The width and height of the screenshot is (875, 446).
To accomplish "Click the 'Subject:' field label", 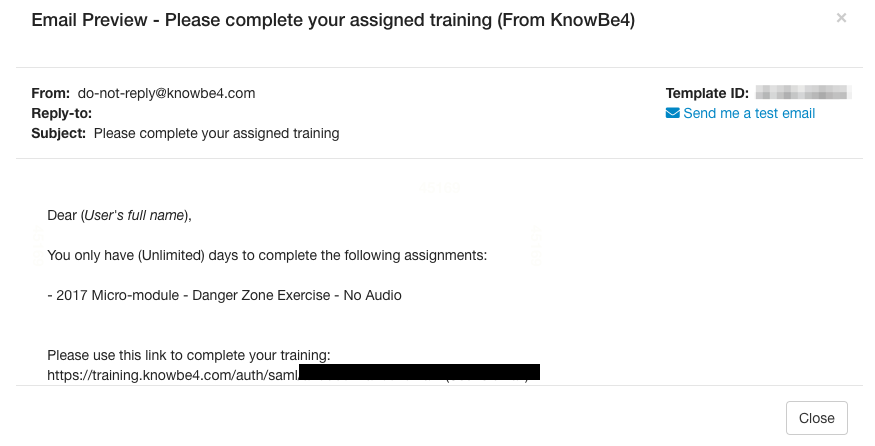I will (x=59, y=133).
